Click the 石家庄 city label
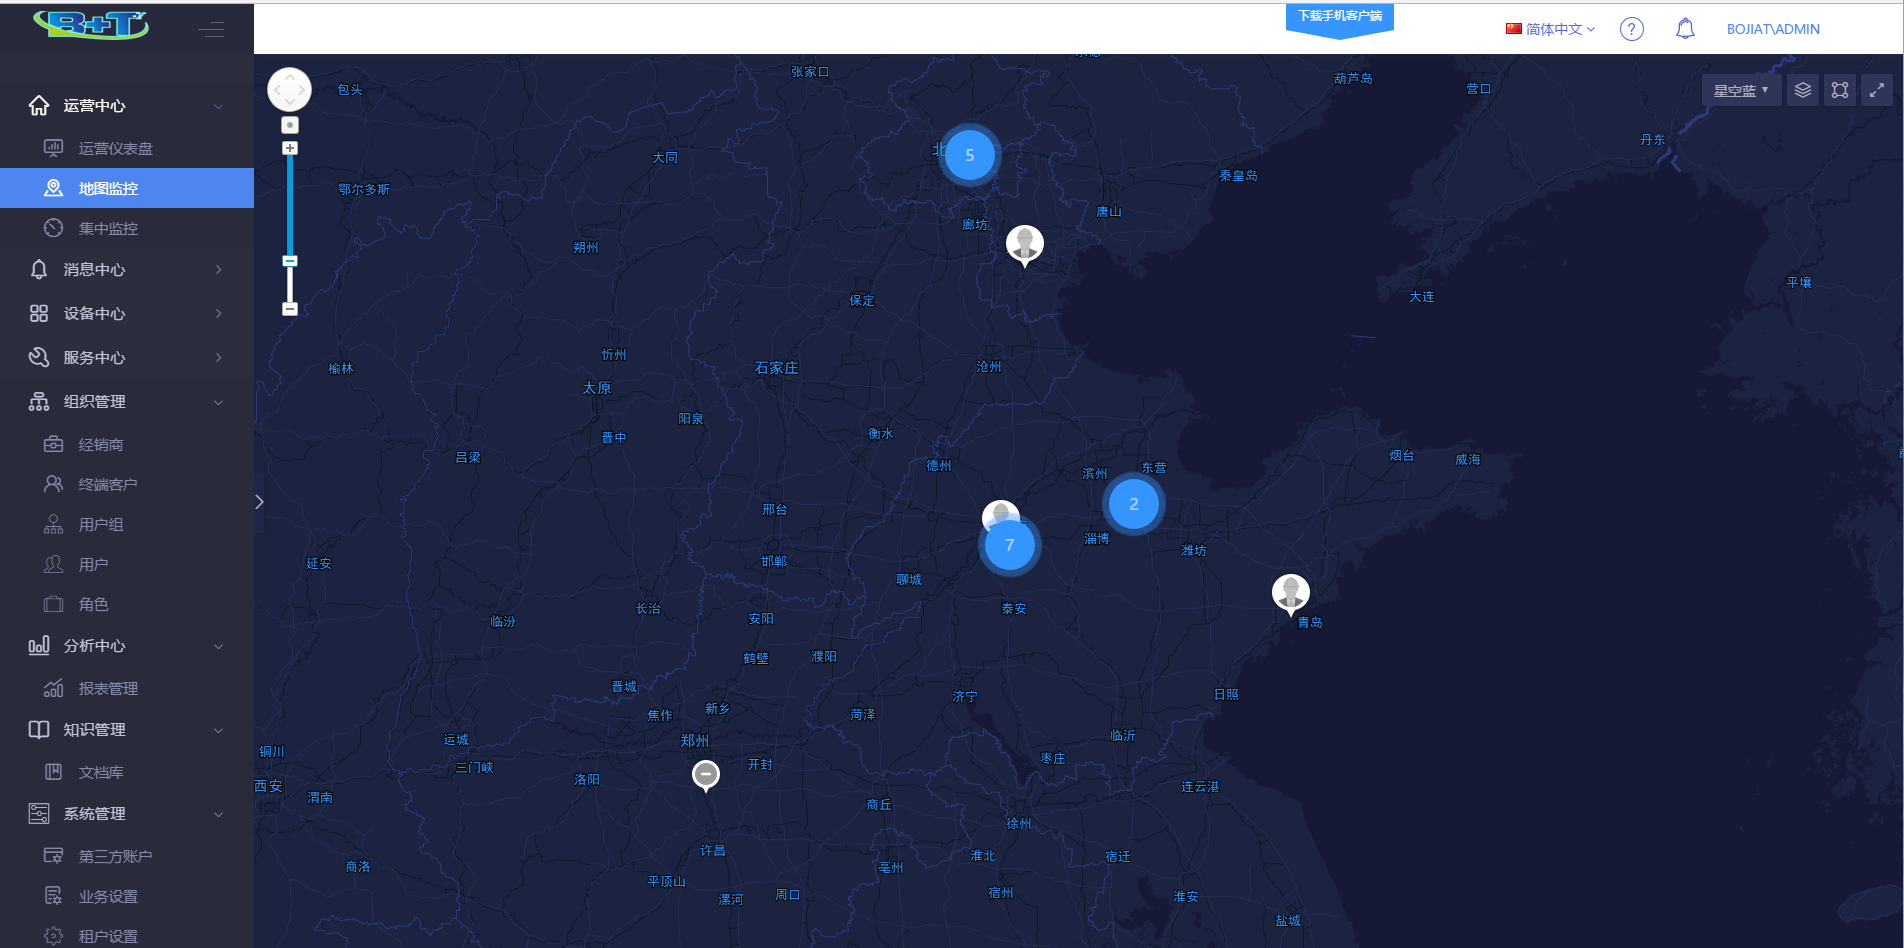Viewport: 1904px width, 948px height. coord(776,368)
